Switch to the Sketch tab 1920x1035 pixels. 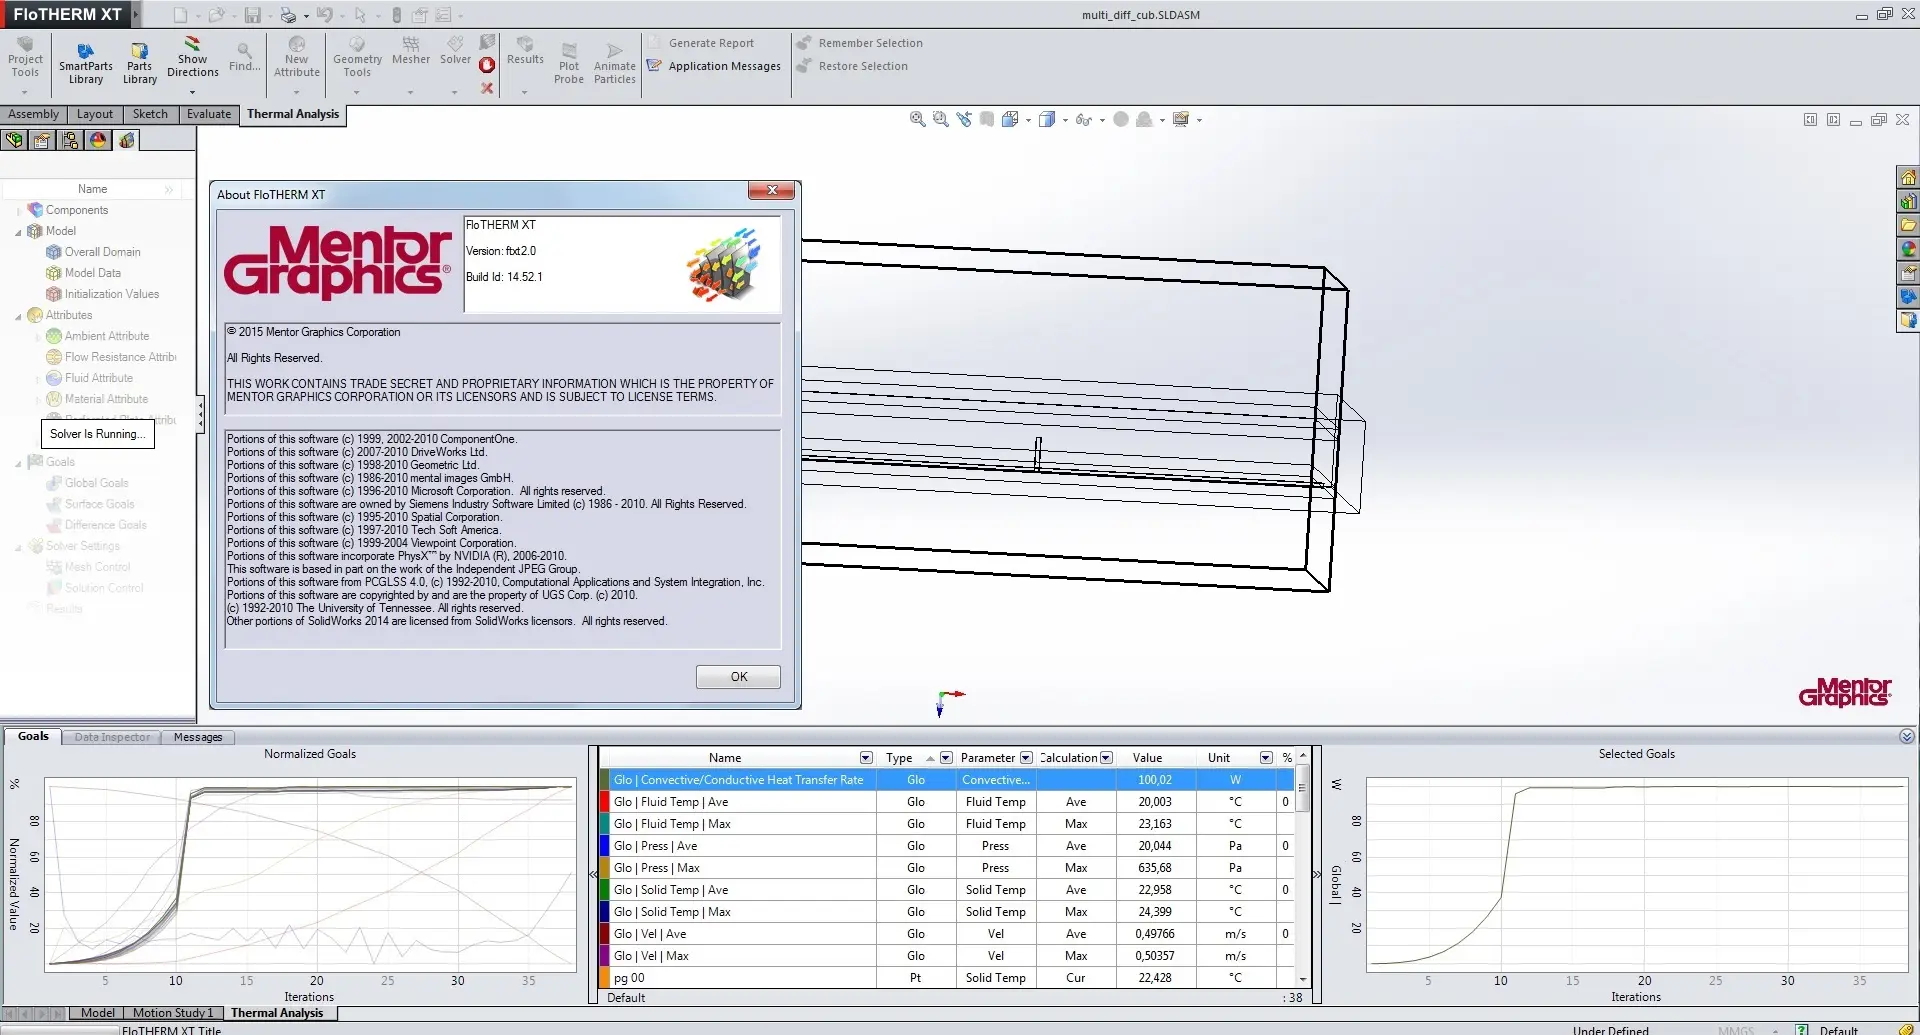(150, 114)
